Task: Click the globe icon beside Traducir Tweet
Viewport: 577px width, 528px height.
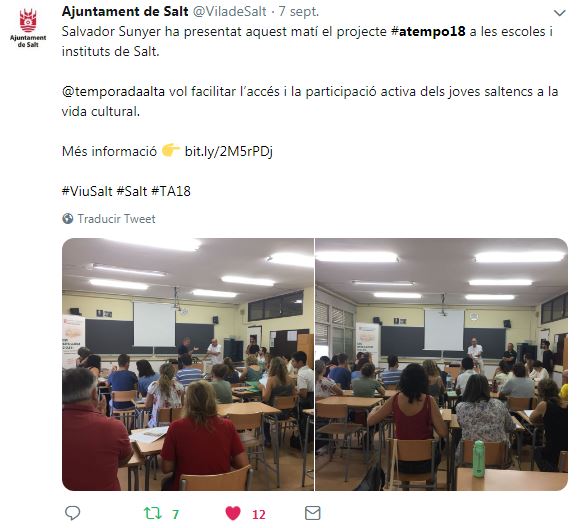Action: [68, 219]
